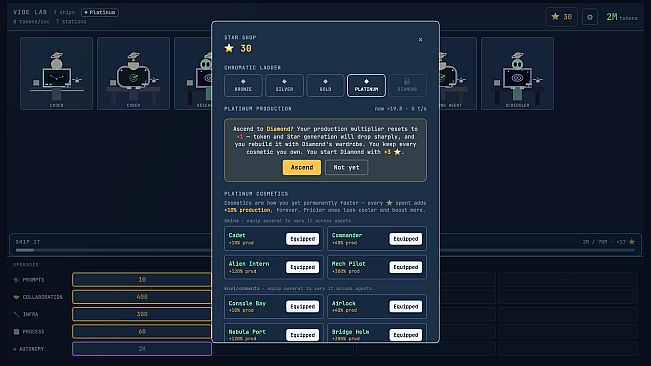Click the Platinum Production multiplier text

[x=400, y=109]
